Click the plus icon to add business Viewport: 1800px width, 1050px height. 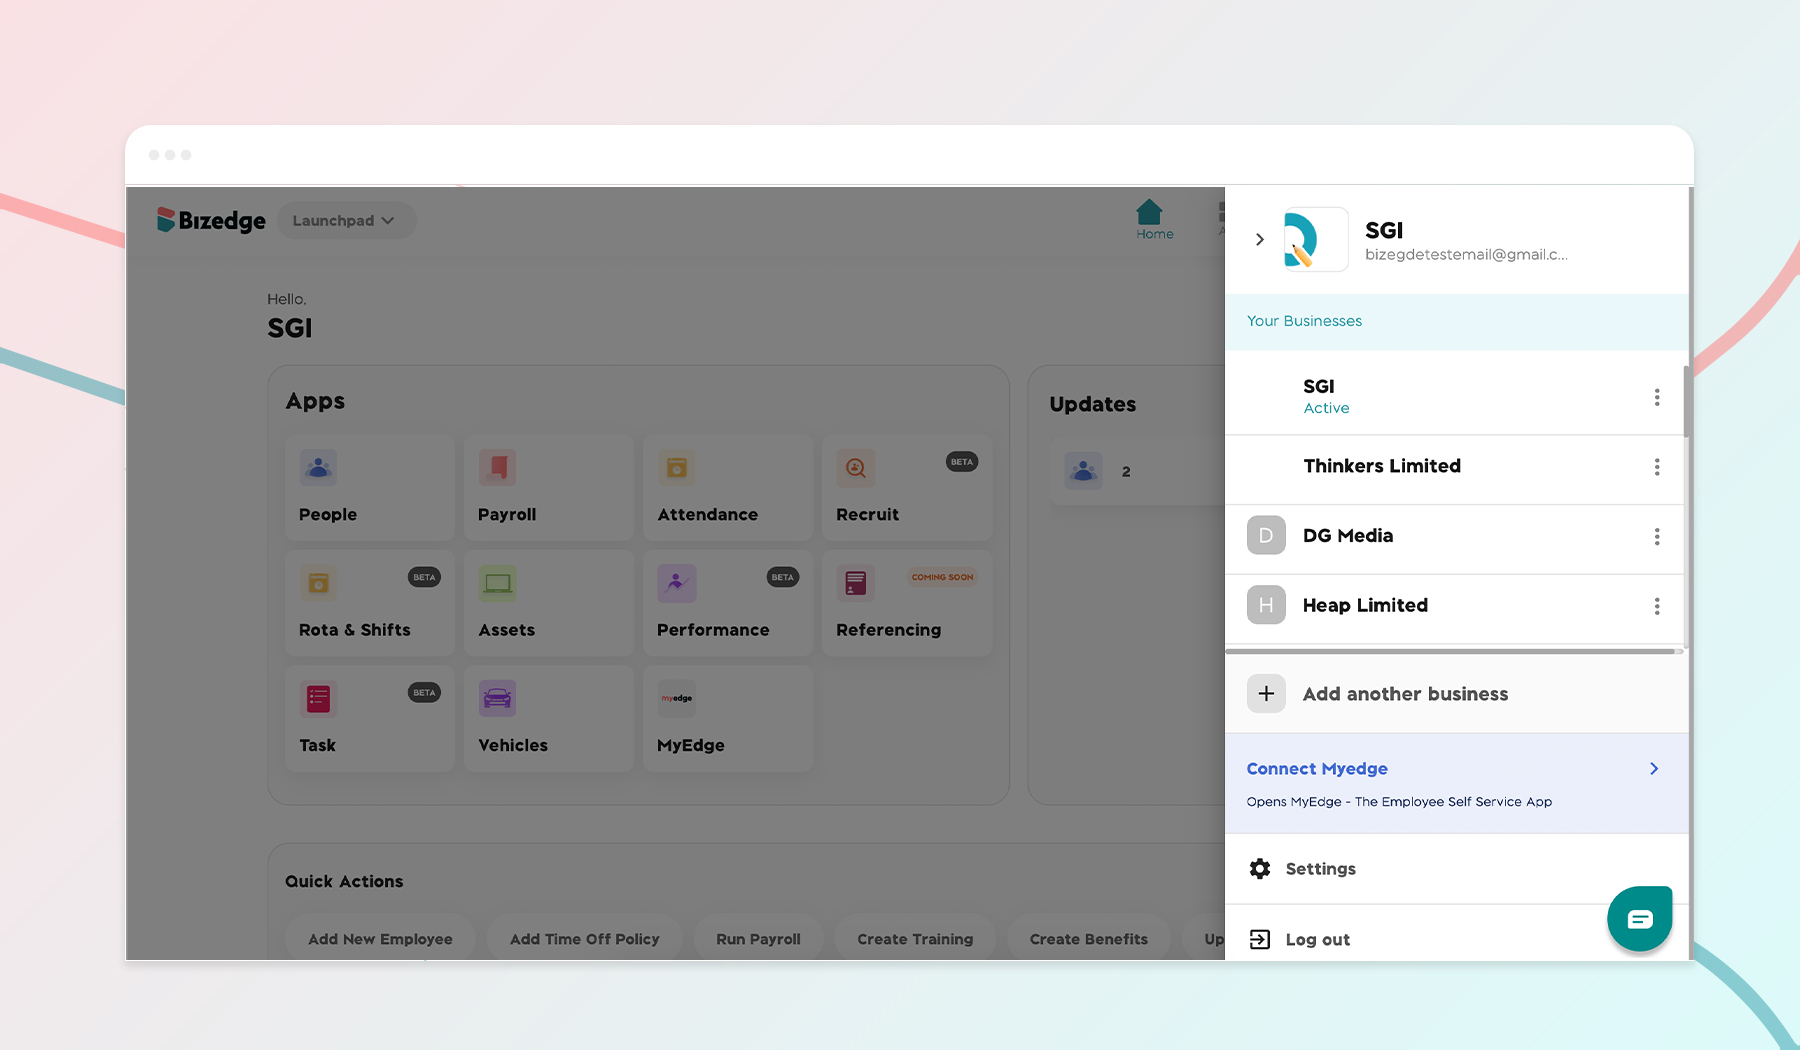(1266, 694)
